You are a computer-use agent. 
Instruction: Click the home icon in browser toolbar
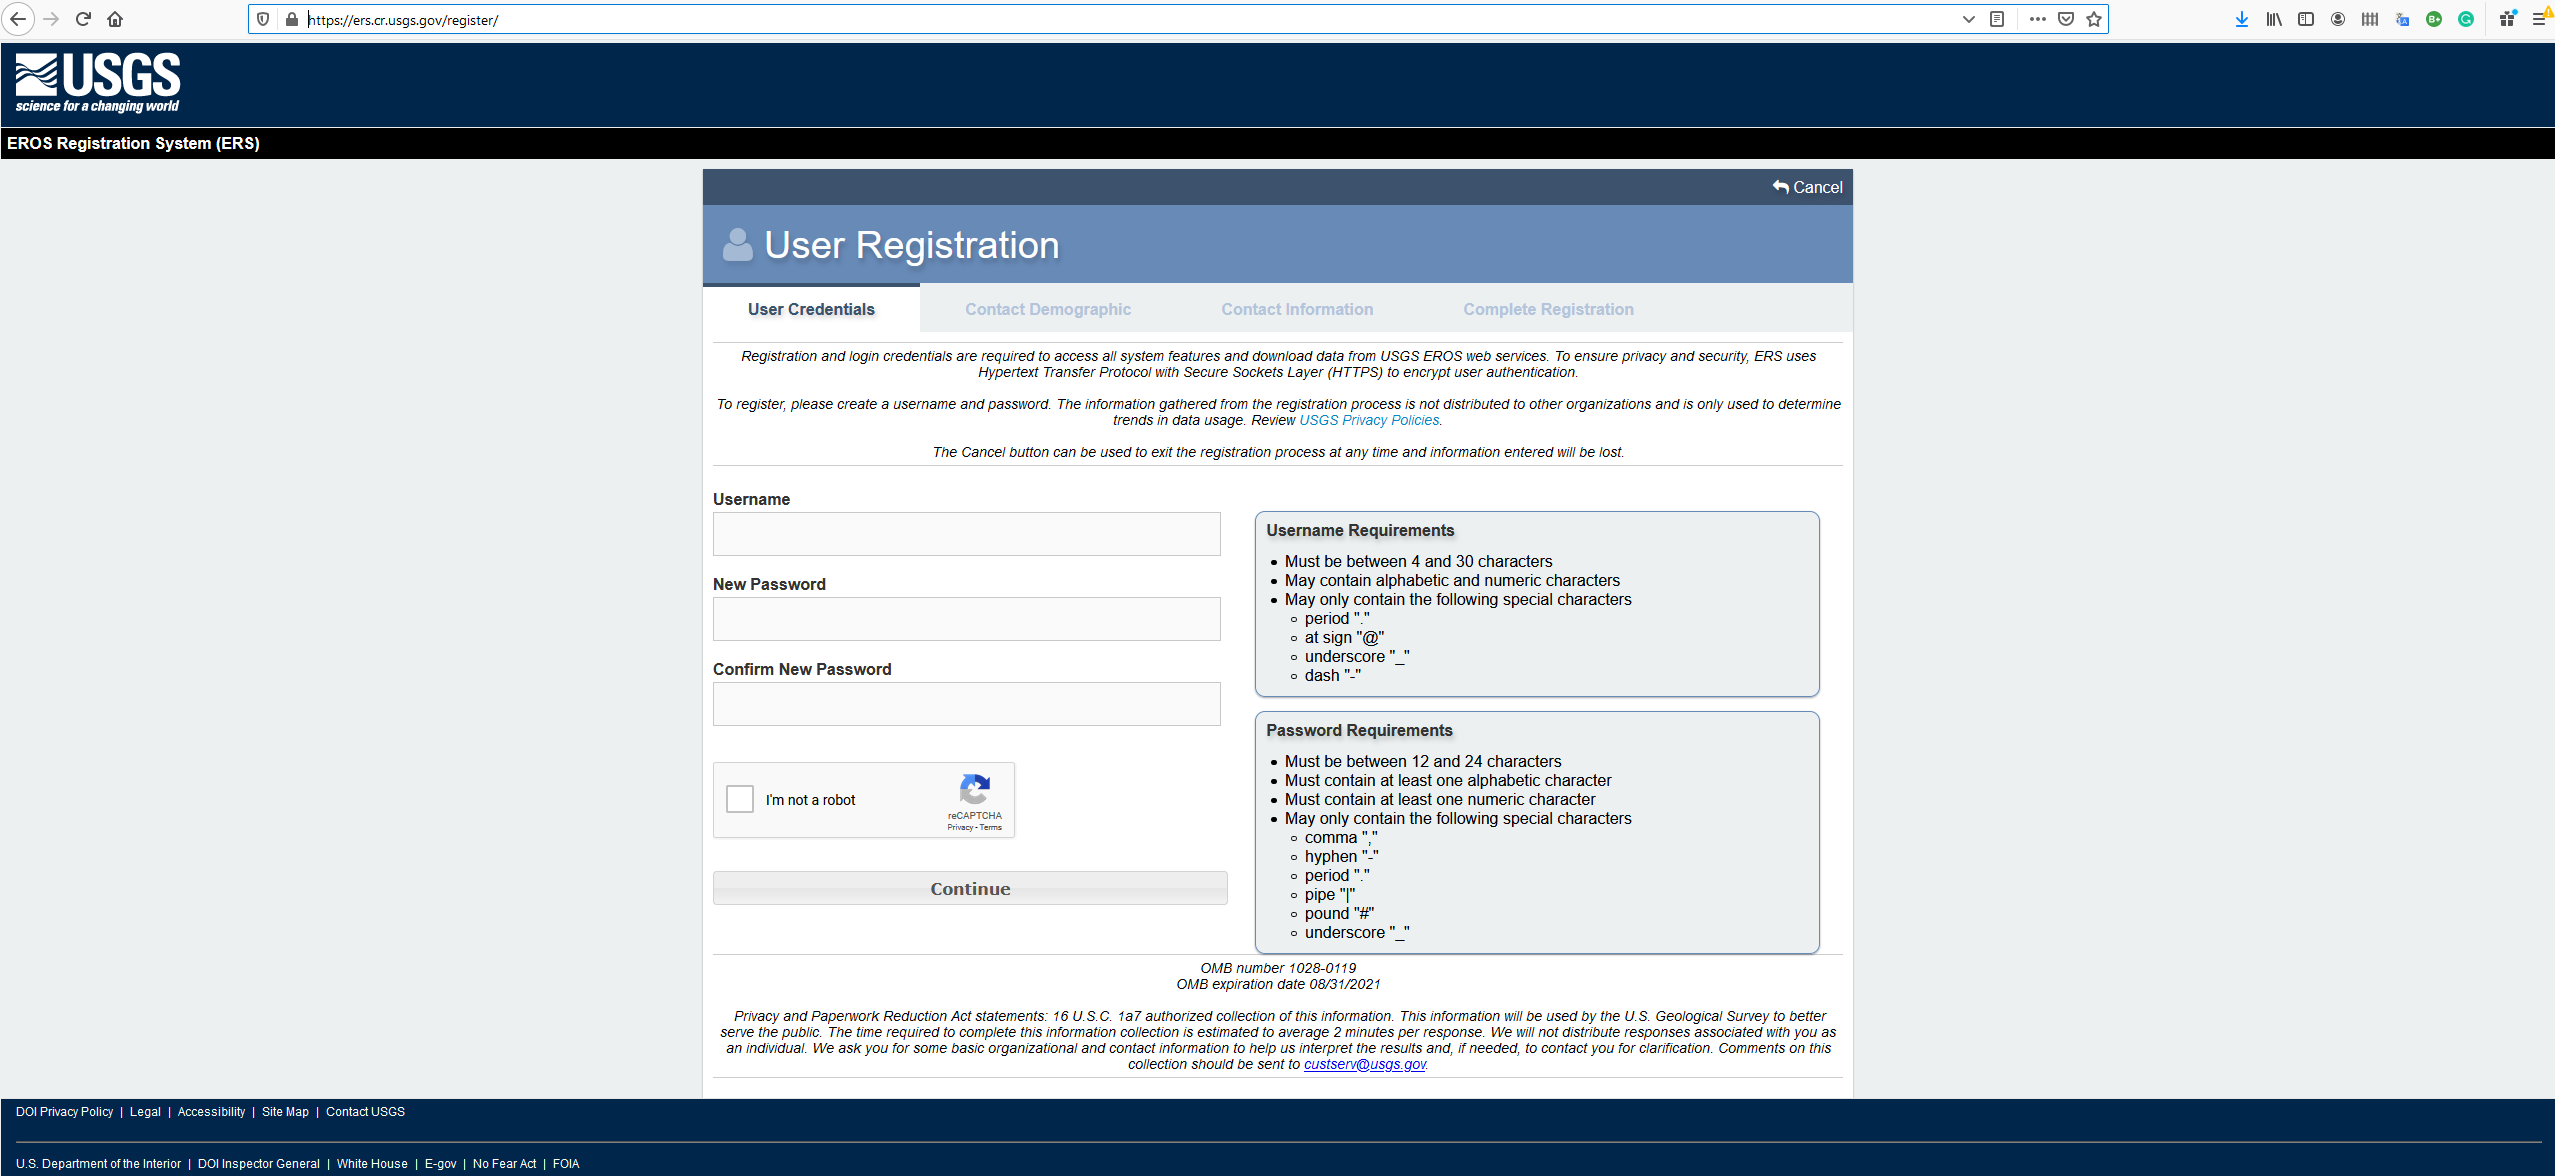pos(115,19)
